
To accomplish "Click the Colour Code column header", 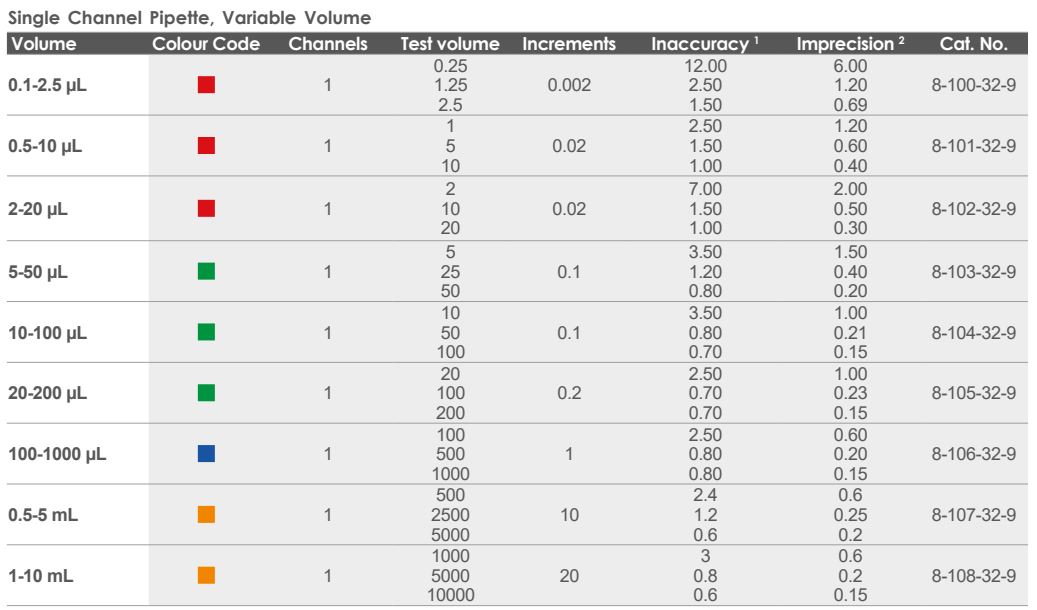I will pyautogui.click(x=206, y=44).
